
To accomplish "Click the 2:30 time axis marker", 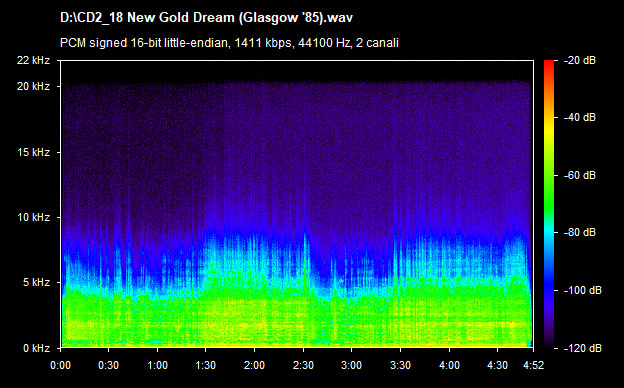I will 303,365.
